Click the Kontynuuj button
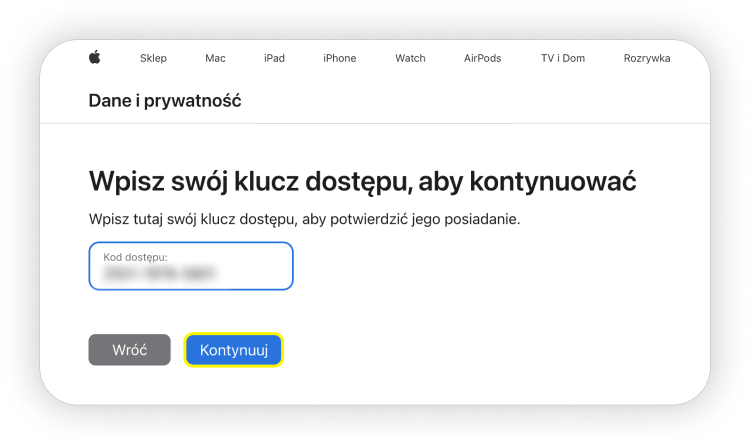The width and height of the screenshot is (750, 444). 234,350
